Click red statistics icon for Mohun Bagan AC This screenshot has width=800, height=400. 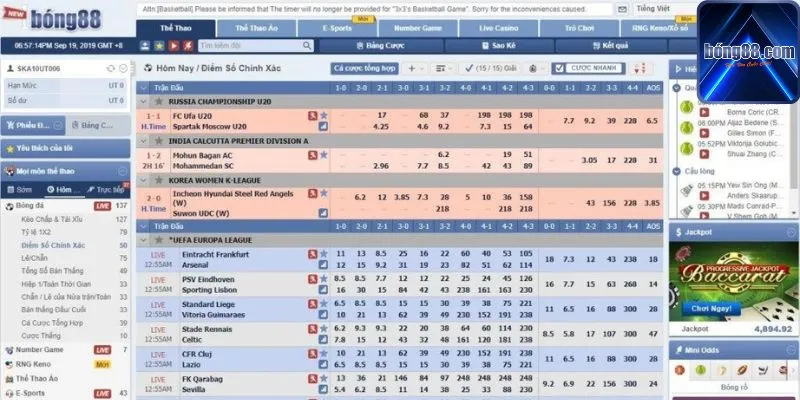313,155
